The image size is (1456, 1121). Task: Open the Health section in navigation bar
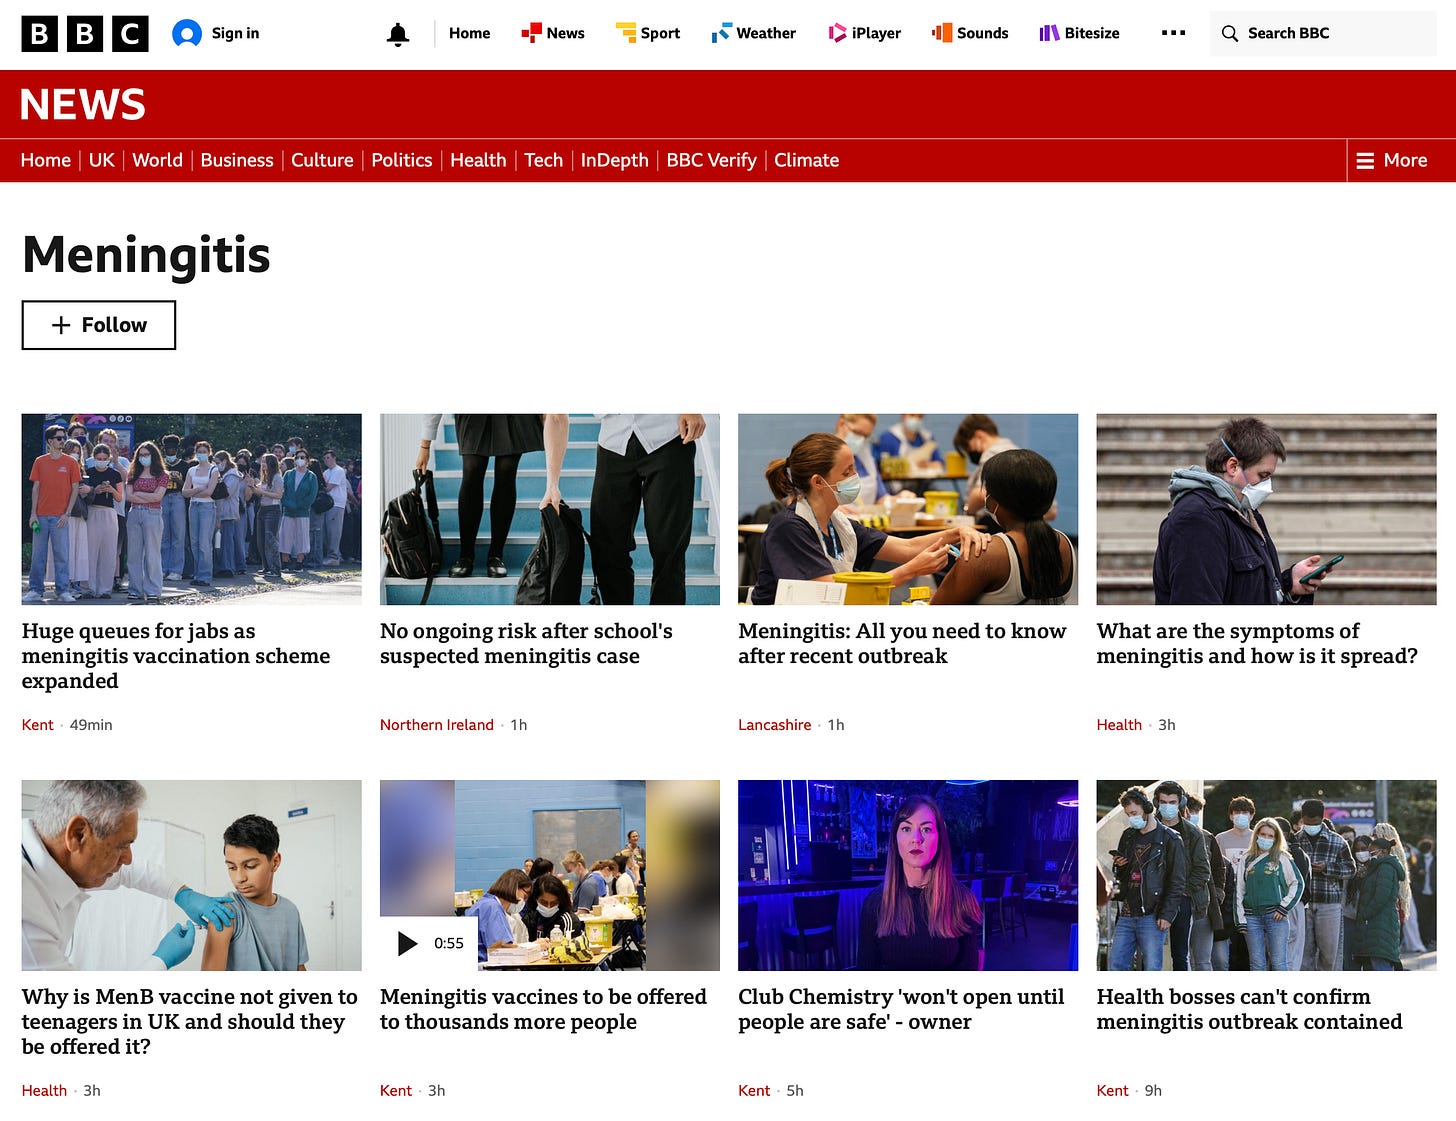pos(478,161)
